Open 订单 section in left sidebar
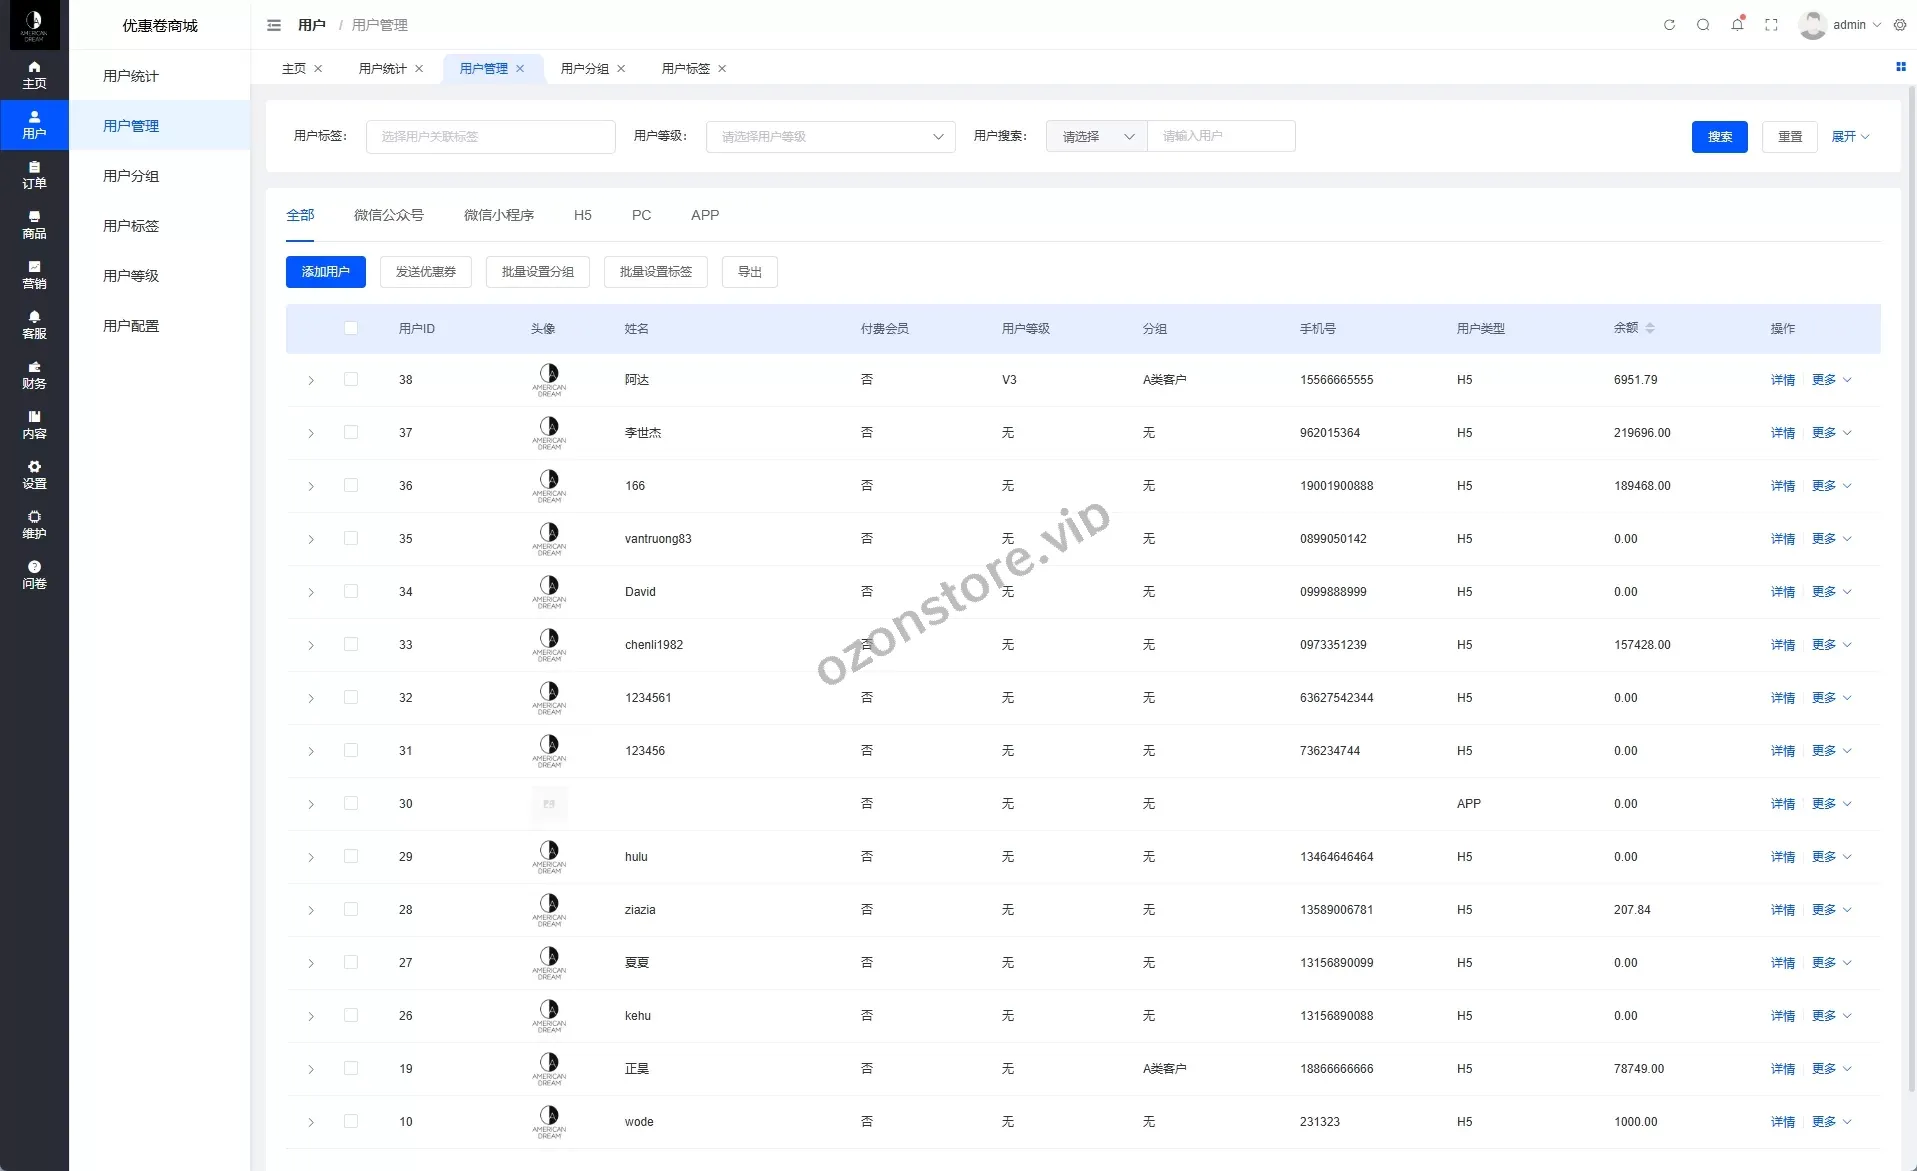 (x=34, y=175)
